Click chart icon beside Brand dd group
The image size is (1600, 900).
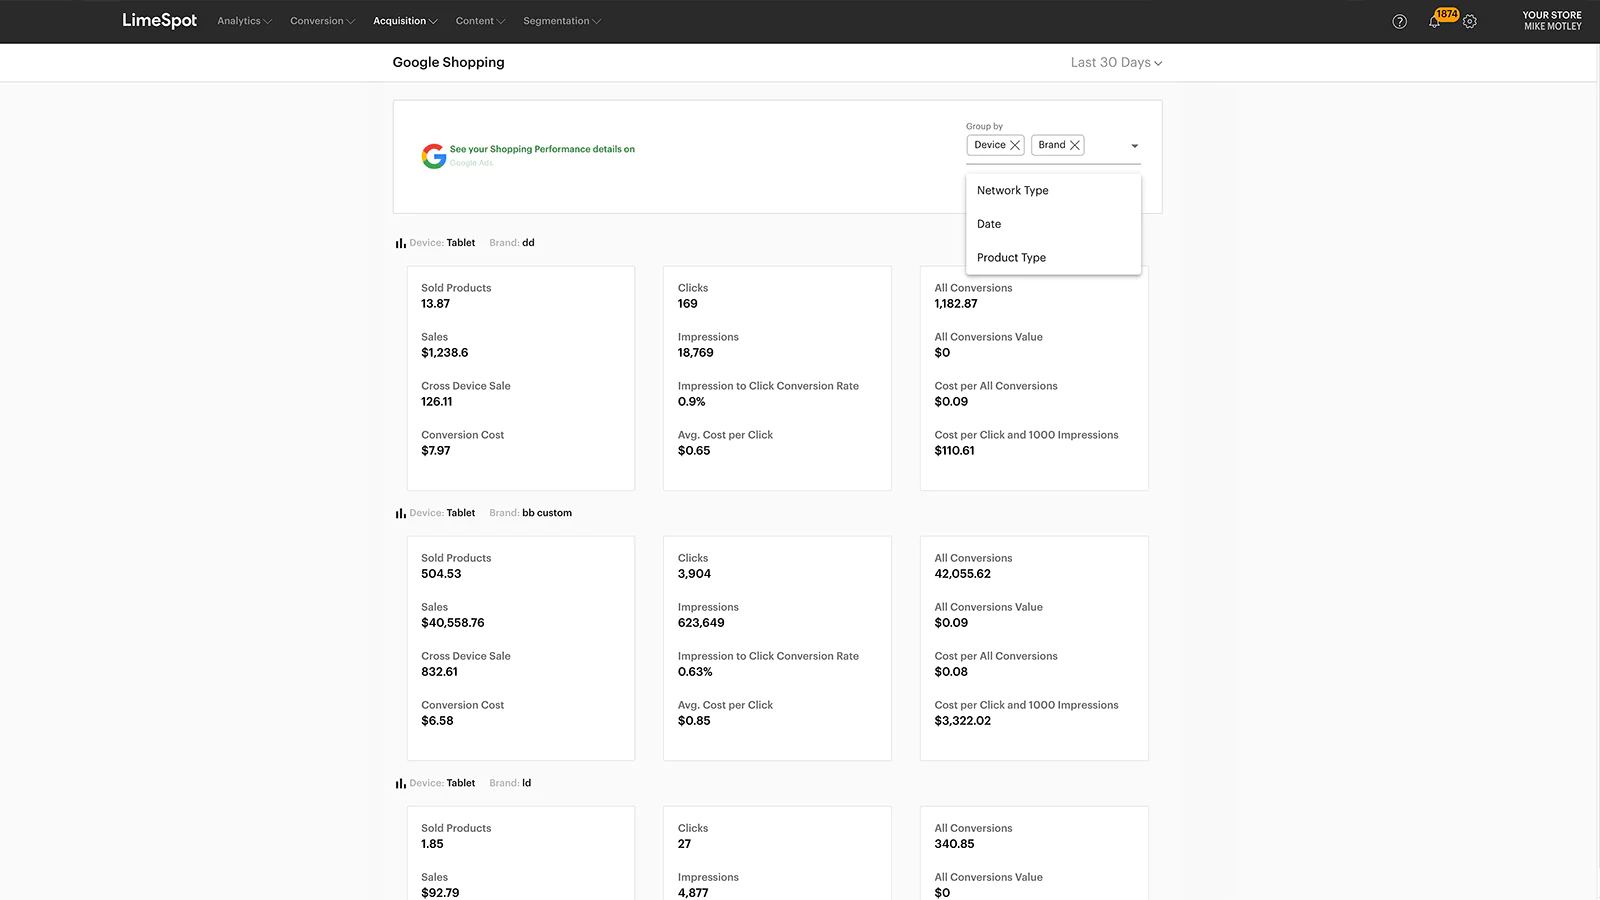pos(400,243)
